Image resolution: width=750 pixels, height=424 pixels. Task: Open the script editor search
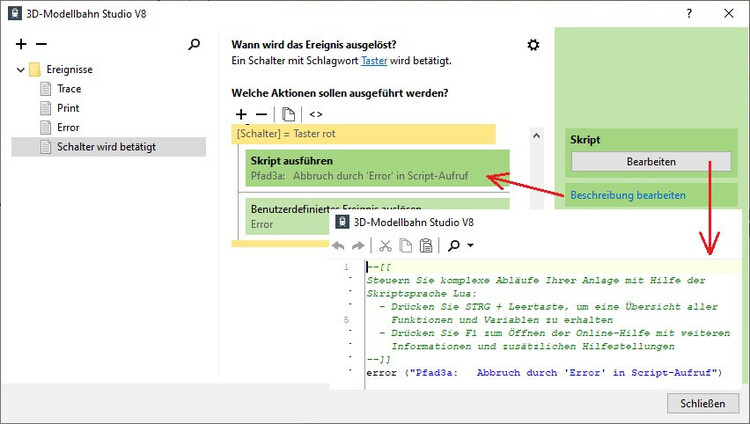(453, 245)
